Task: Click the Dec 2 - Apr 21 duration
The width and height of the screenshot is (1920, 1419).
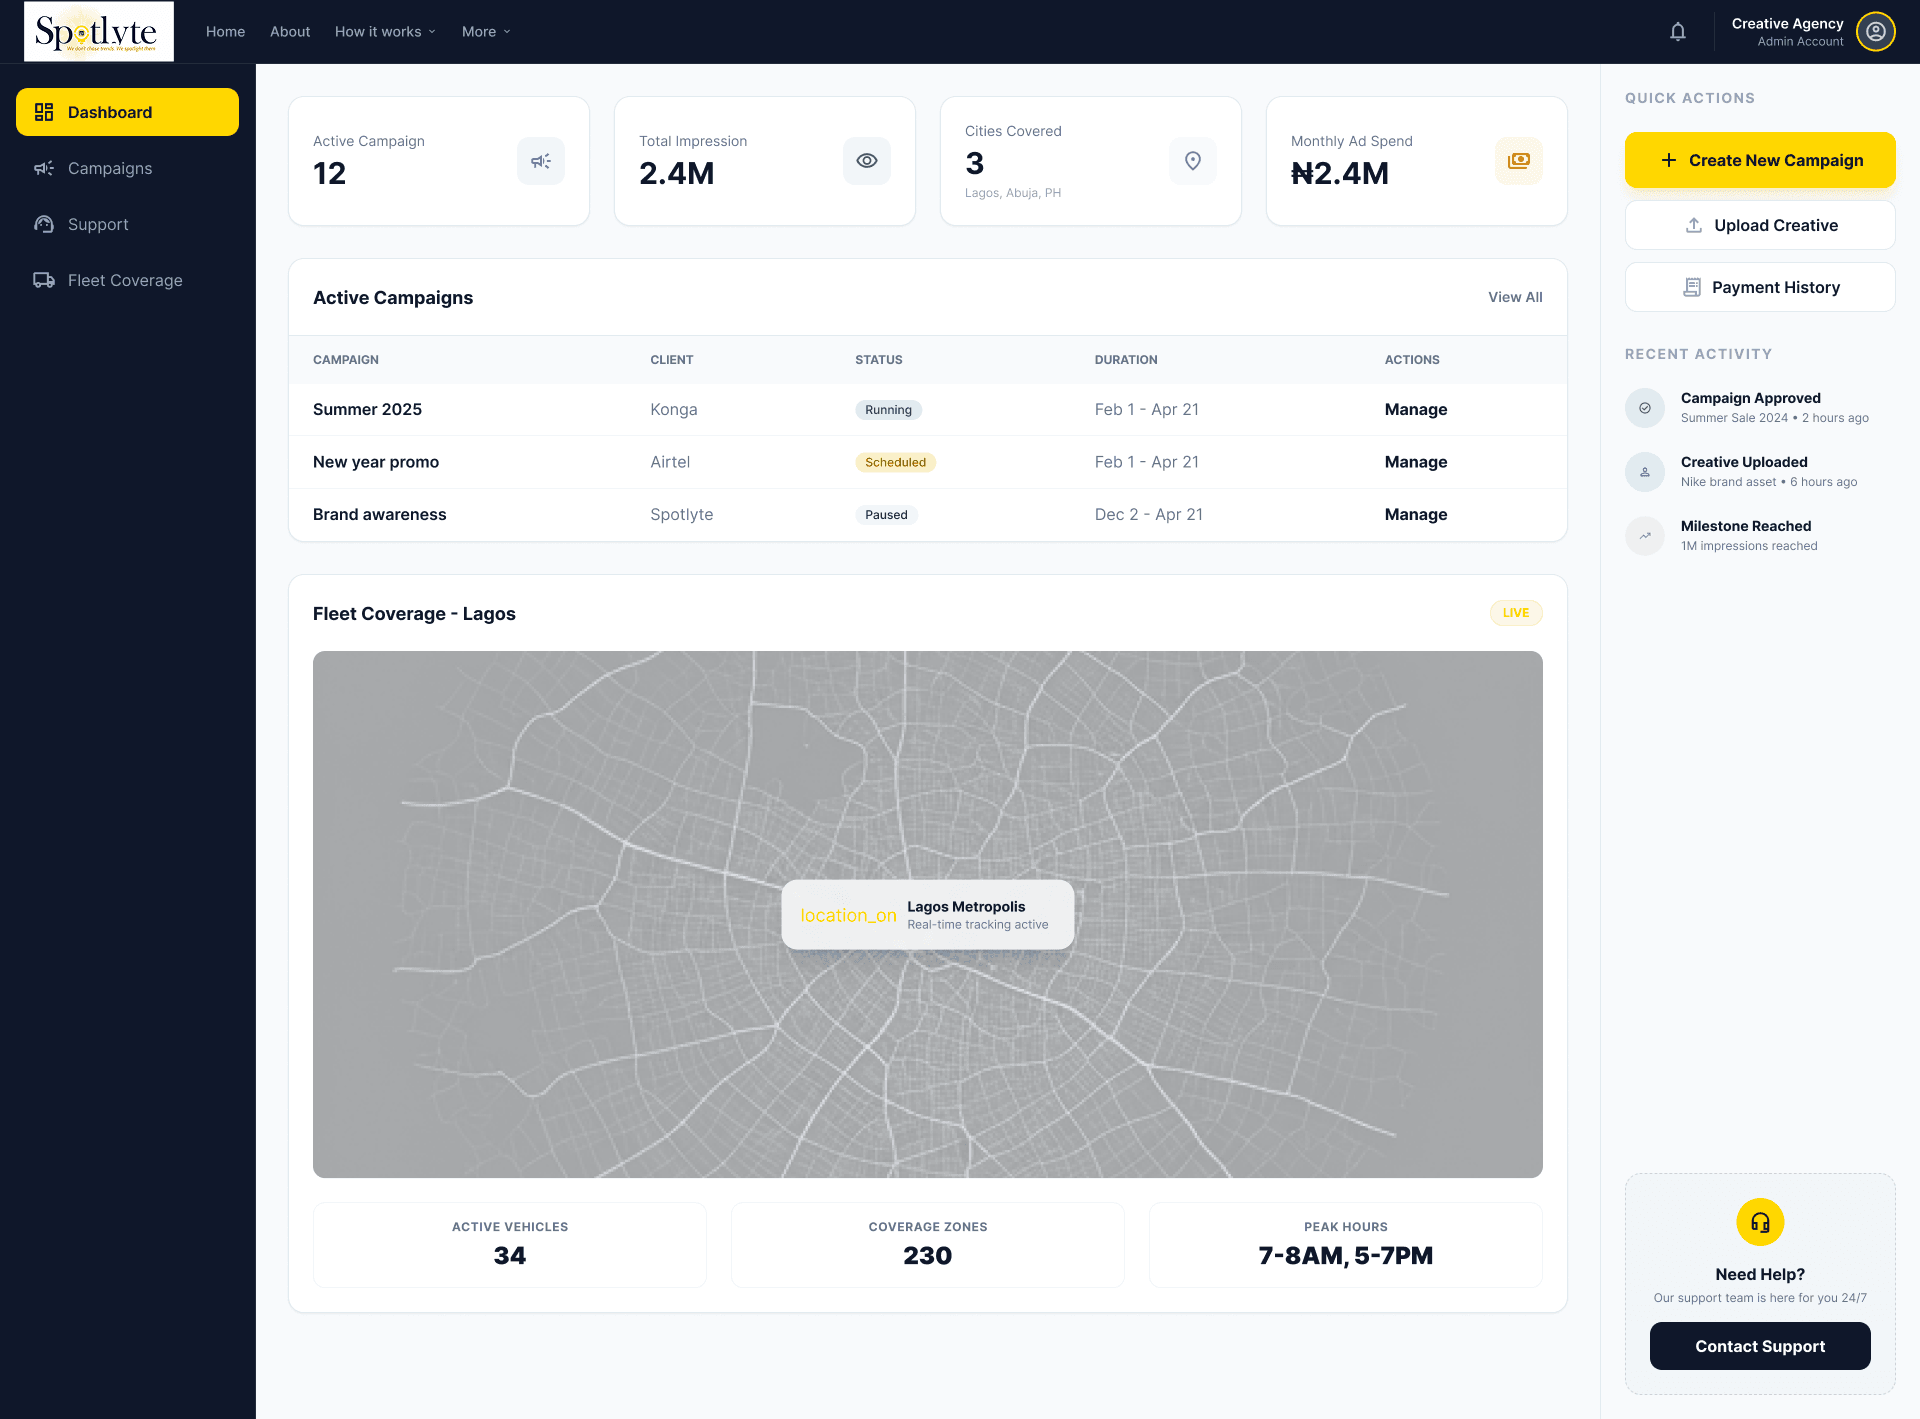Action: pos(1149,514)
